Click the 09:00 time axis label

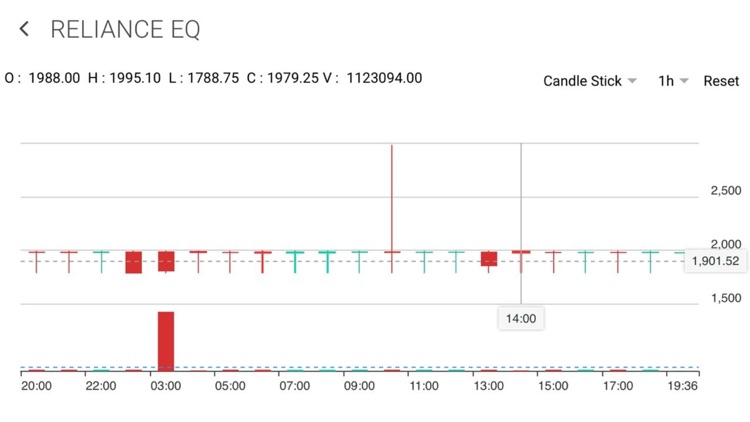[360, 386]
